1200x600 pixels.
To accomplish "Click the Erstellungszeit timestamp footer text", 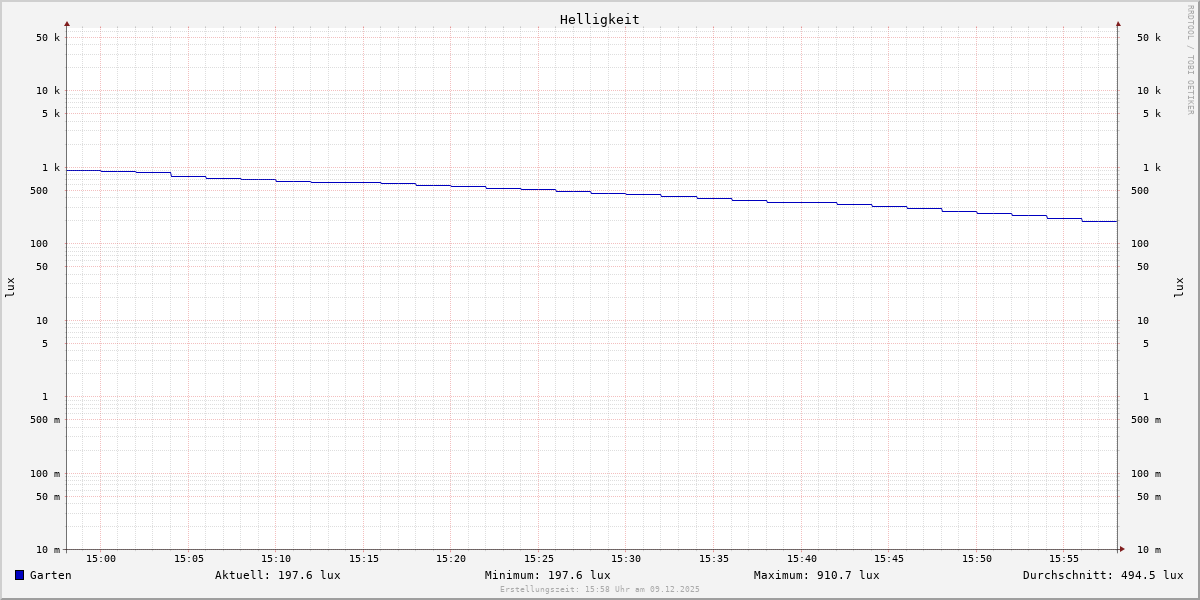I will 599,589.
